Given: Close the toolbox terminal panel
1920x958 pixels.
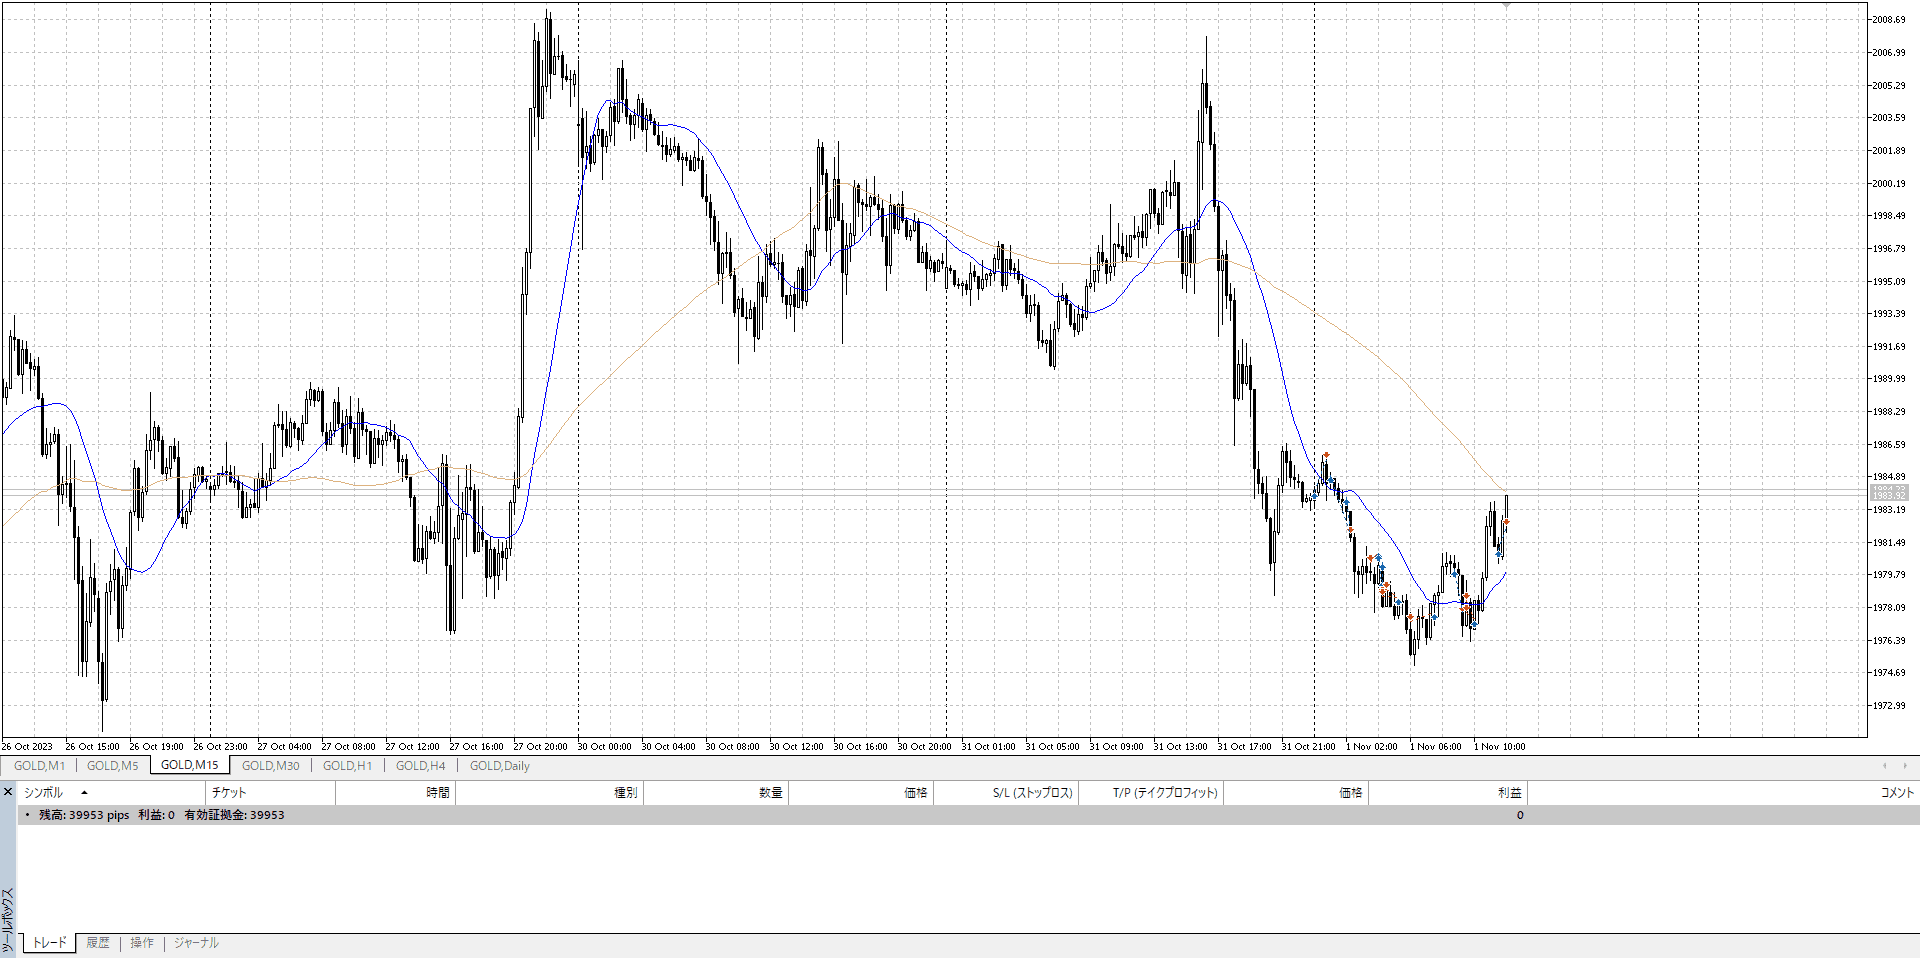Looking at the screenshot, I should pos(8,792).
